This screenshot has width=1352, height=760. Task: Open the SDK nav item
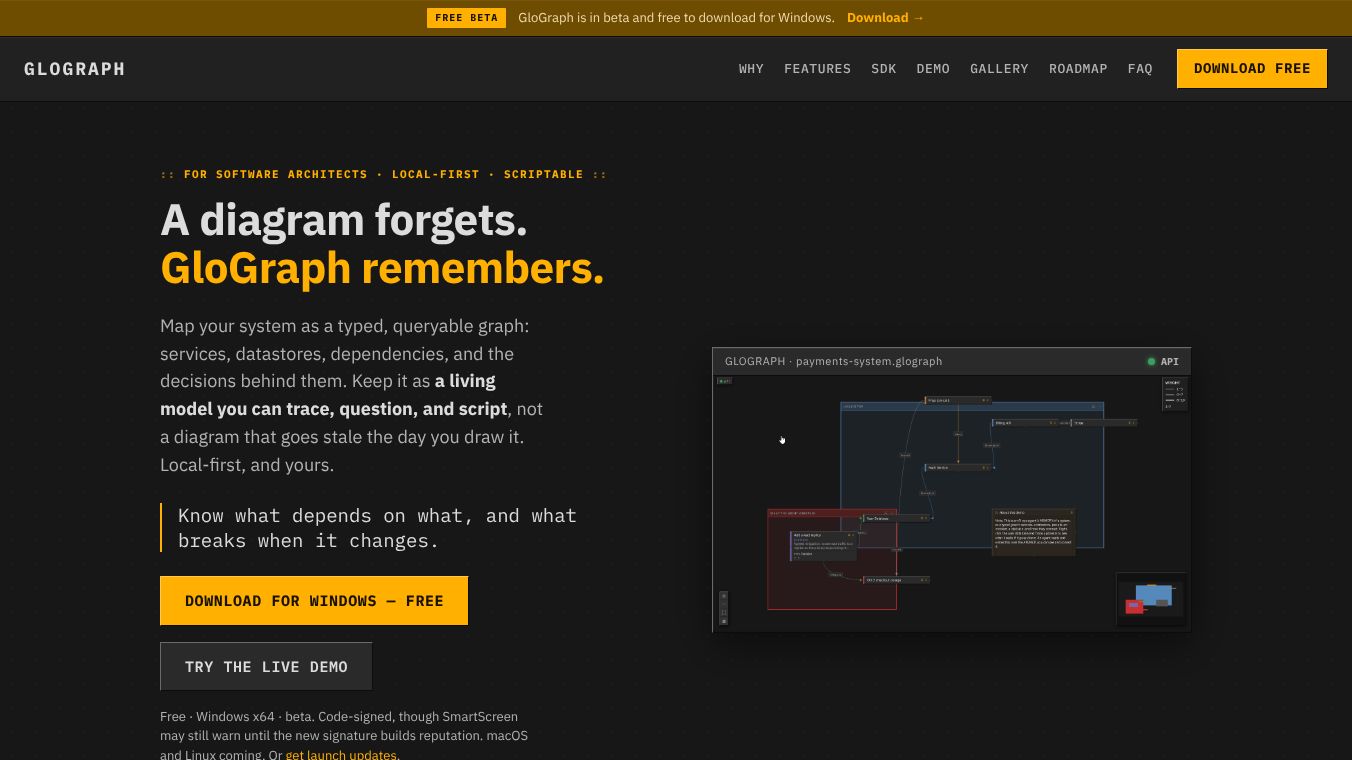884,69
